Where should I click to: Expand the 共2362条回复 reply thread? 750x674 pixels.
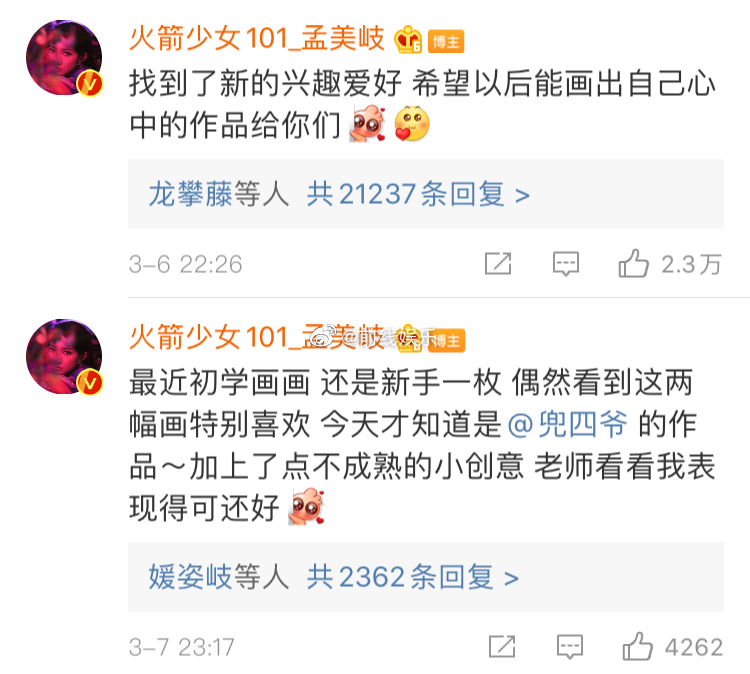point(412,576)
